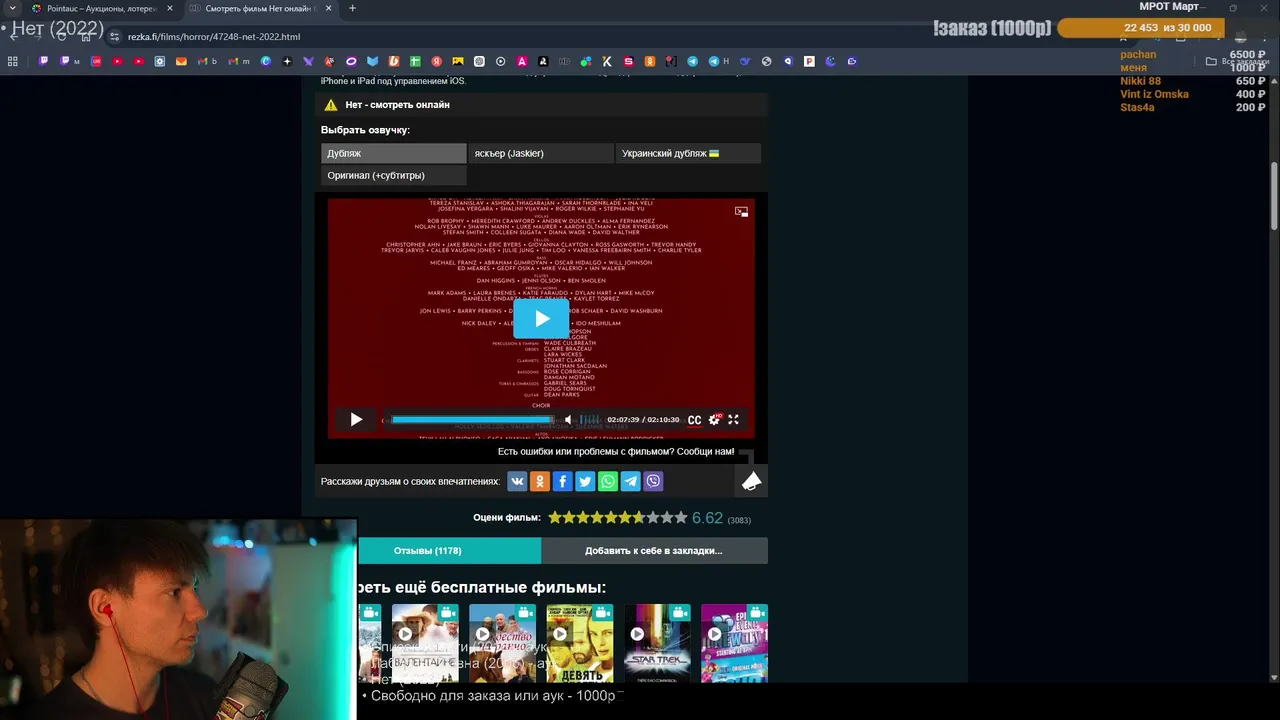Share the film on VK
The width and height of the screenshot is (1280, 720).
(x=517, y=481)
